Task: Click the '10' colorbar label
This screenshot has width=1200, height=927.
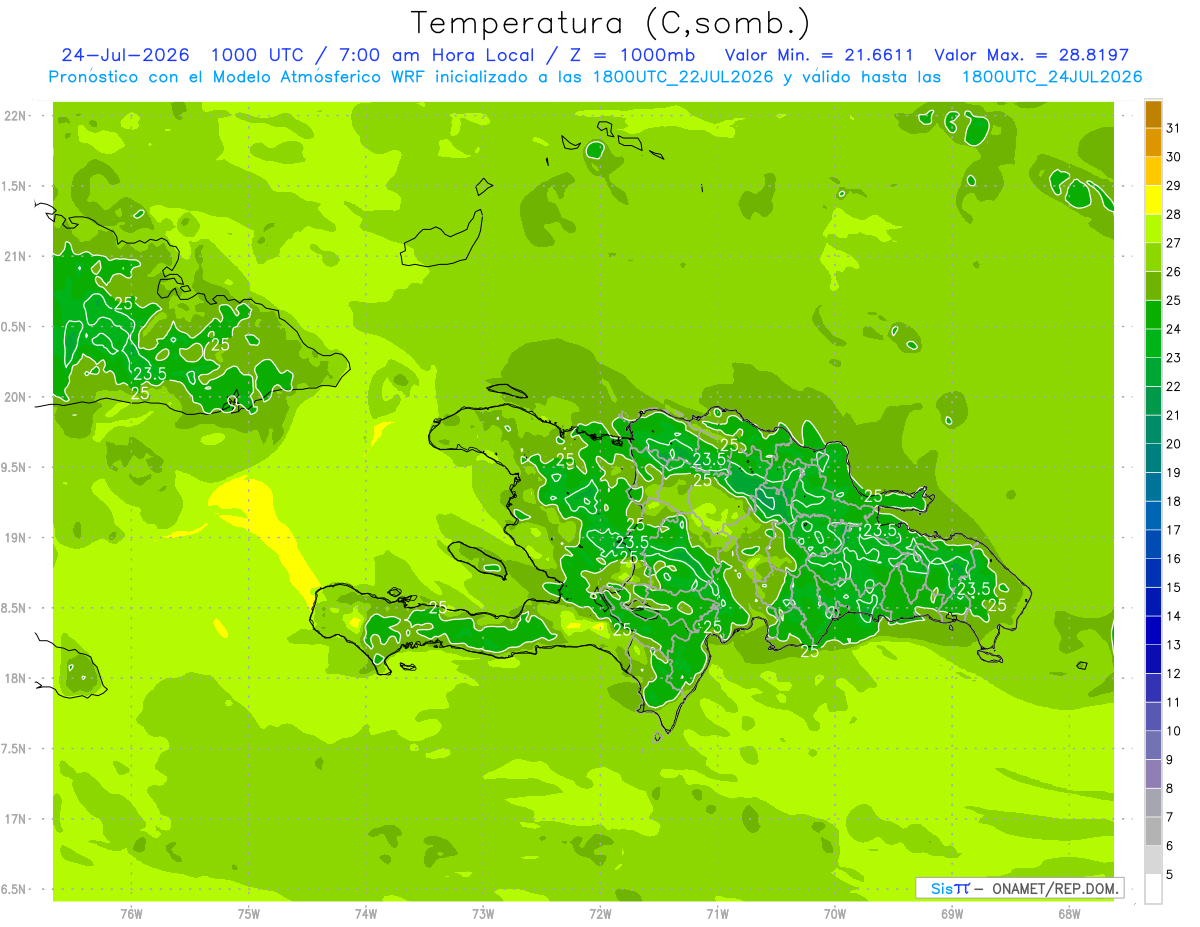Action: click(x=1173, y=732)
